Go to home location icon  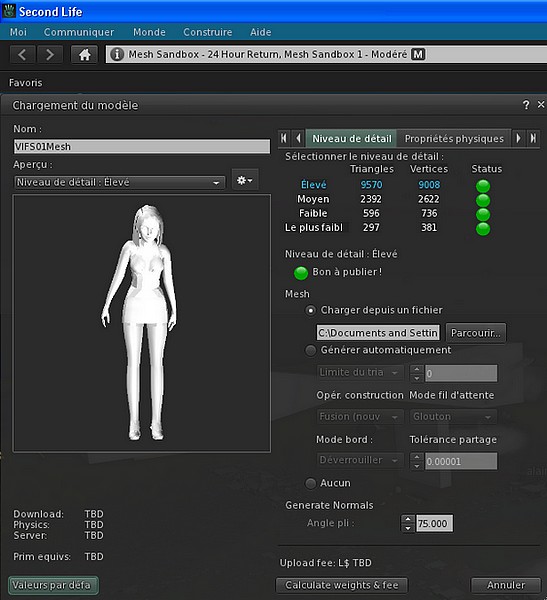point(85,55)
